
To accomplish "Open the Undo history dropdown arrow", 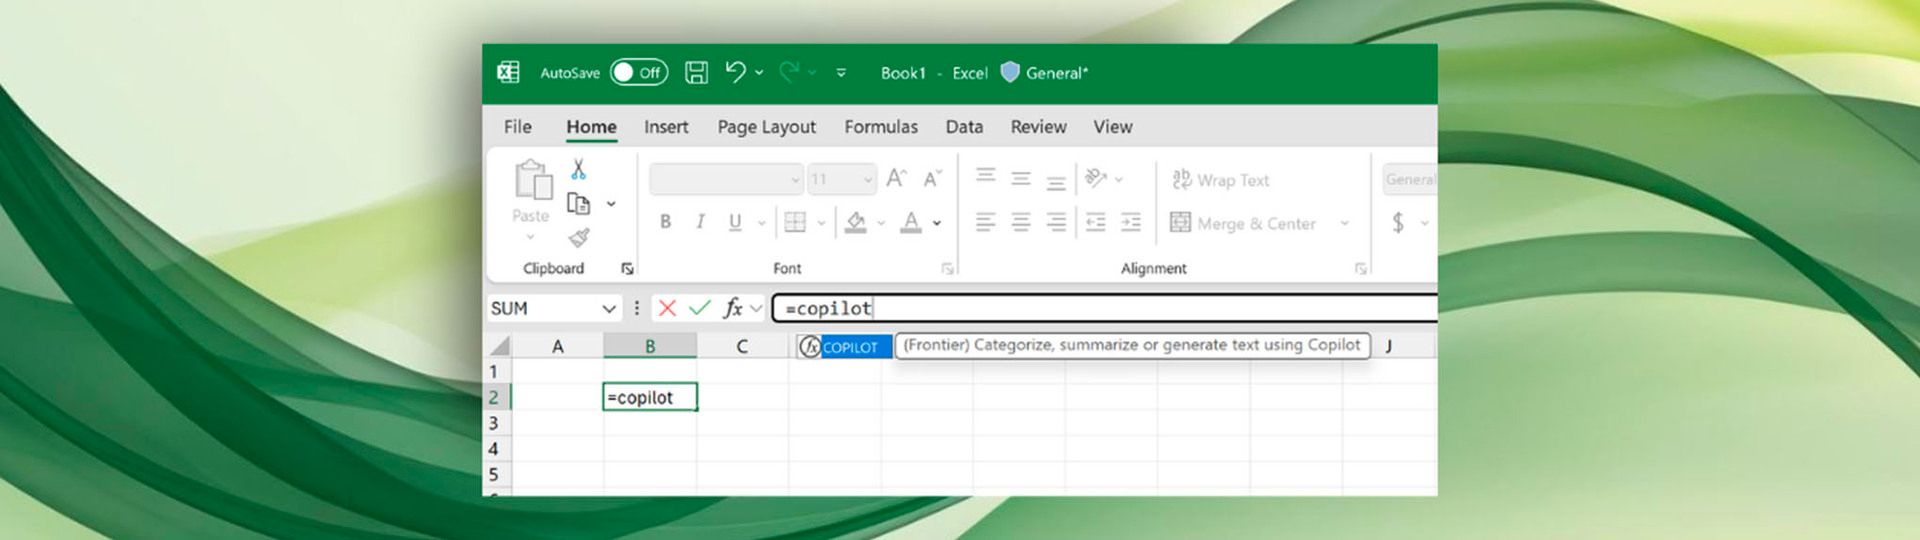I will click(x=759, y=72).
